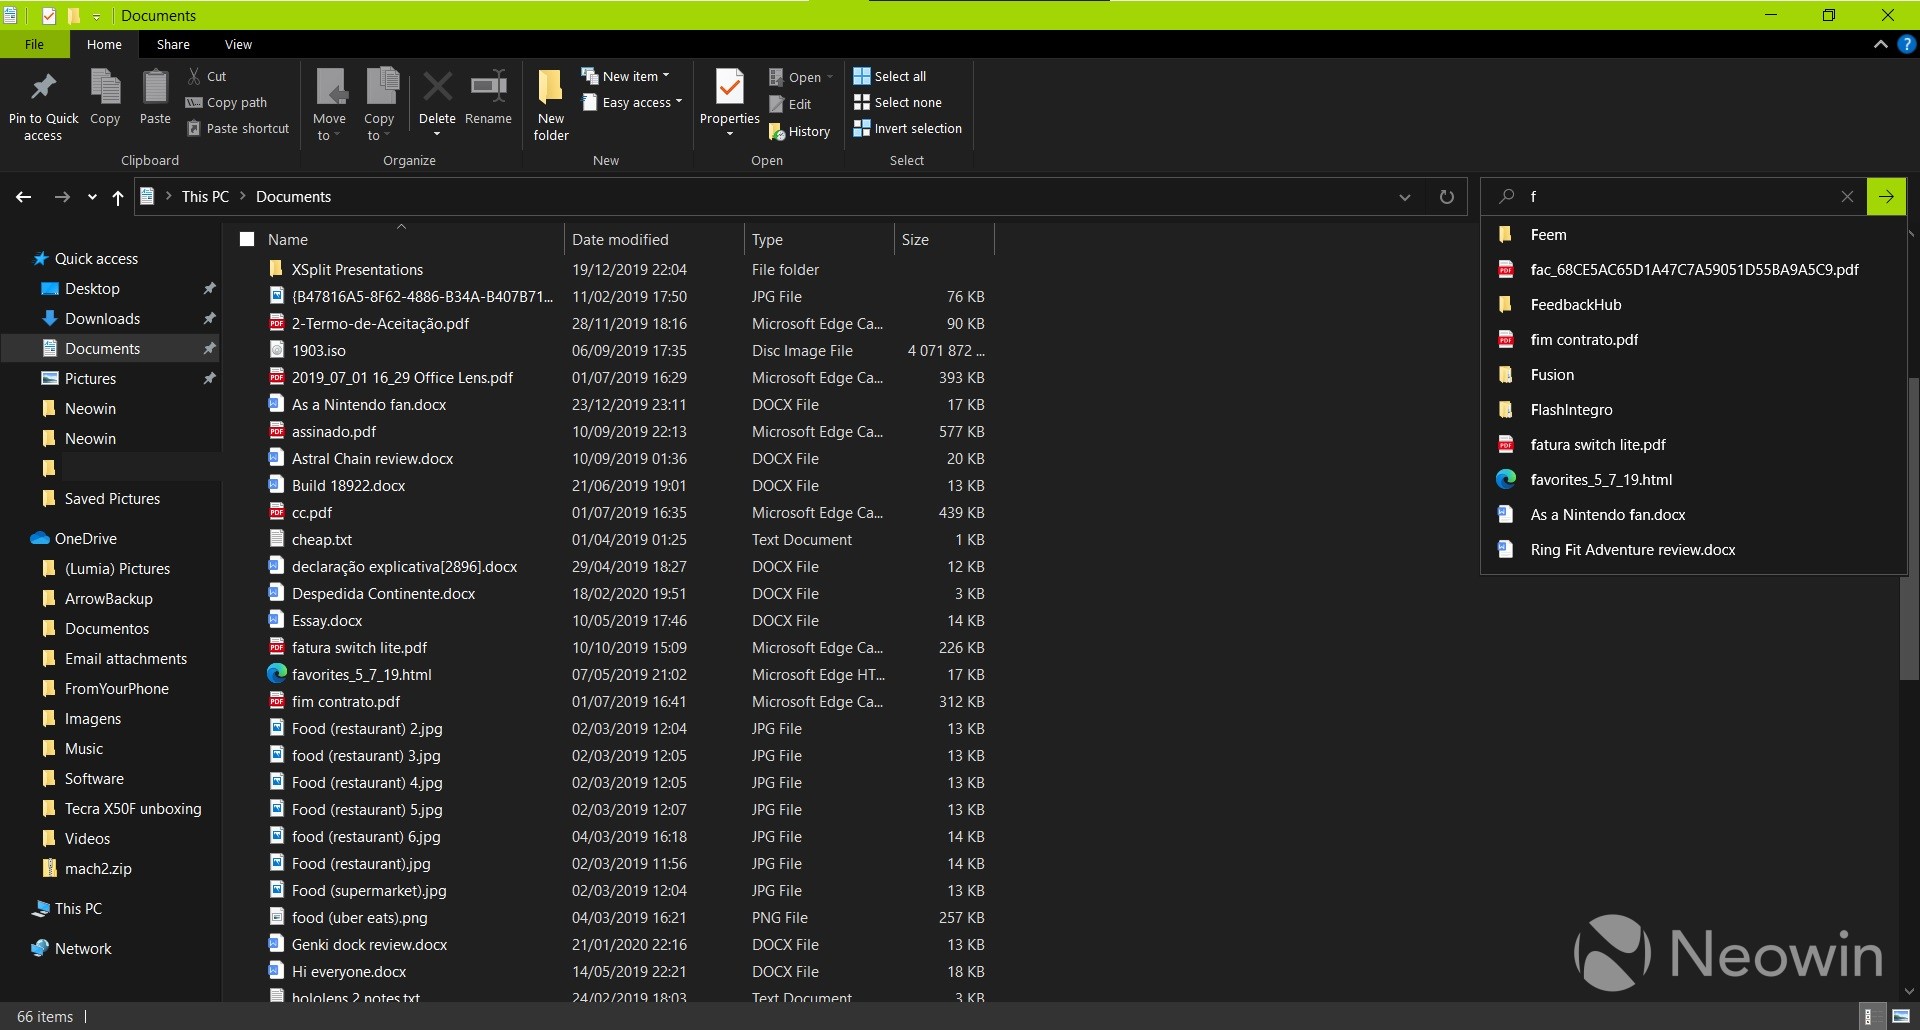The height and width of the screenshot is (1030, 1920).
Task: Go forward with the forward arrow
Action: tap(62, 197)
